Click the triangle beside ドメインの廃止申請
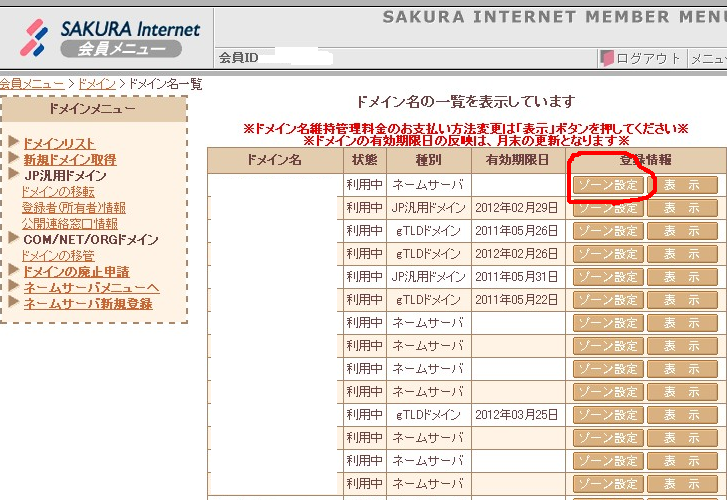The image size is (727, 500). pos(13,271)
